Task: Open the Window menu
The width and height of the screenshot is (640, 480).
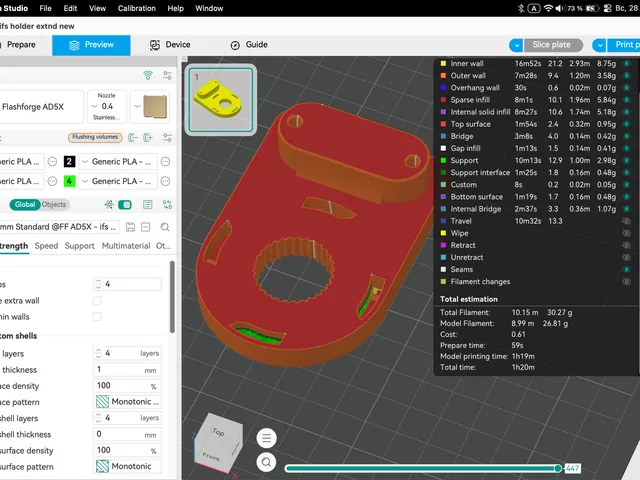Action: (x=209, y=8)
